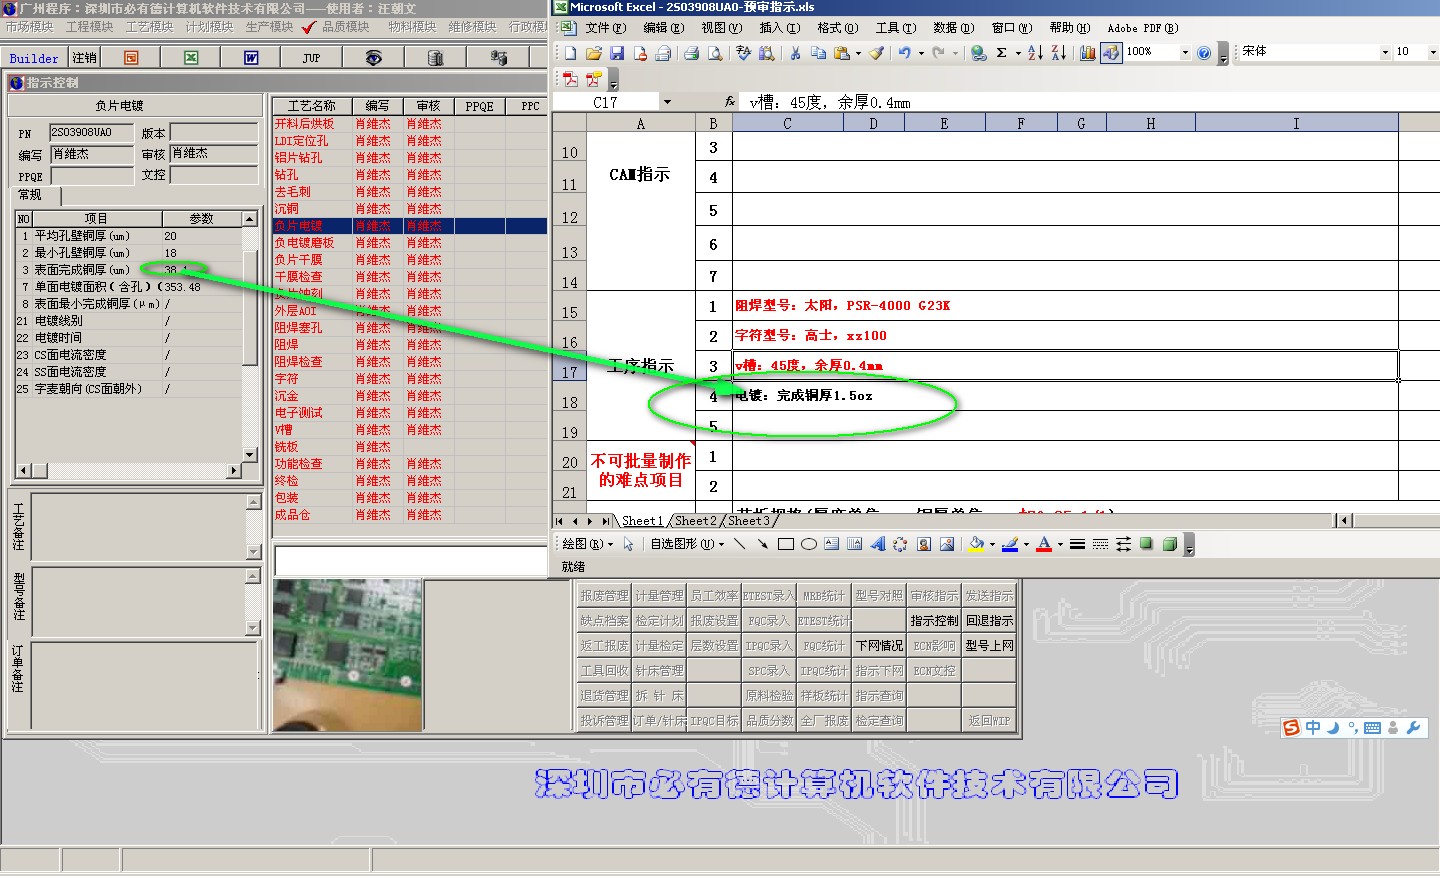This screenshot has width=1440, height=876.
Task: Open the font name dropdown showing 宋体
Action: pyautogui.click(x=1385, y=52)
